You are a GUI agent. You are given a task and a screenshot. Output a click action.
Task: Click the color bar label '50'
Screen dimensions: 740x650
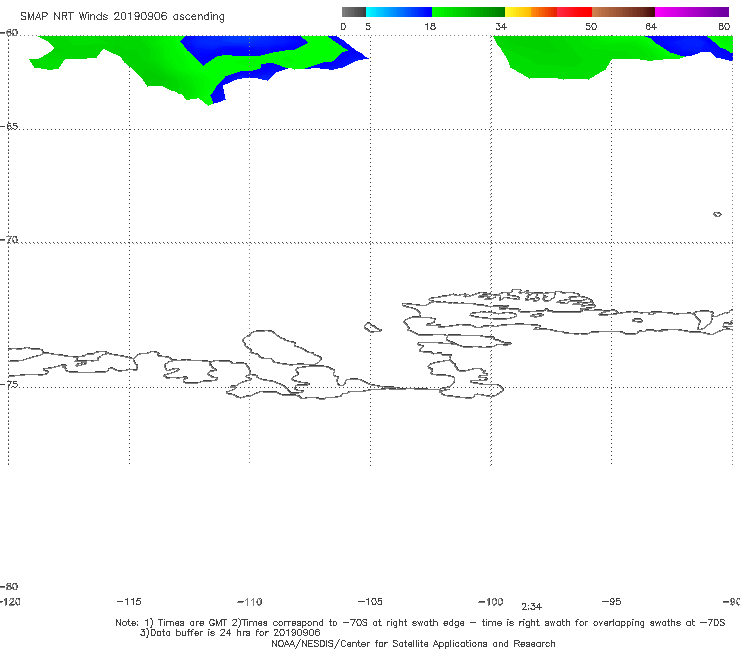pyautogui.click(x=591, y=26)
